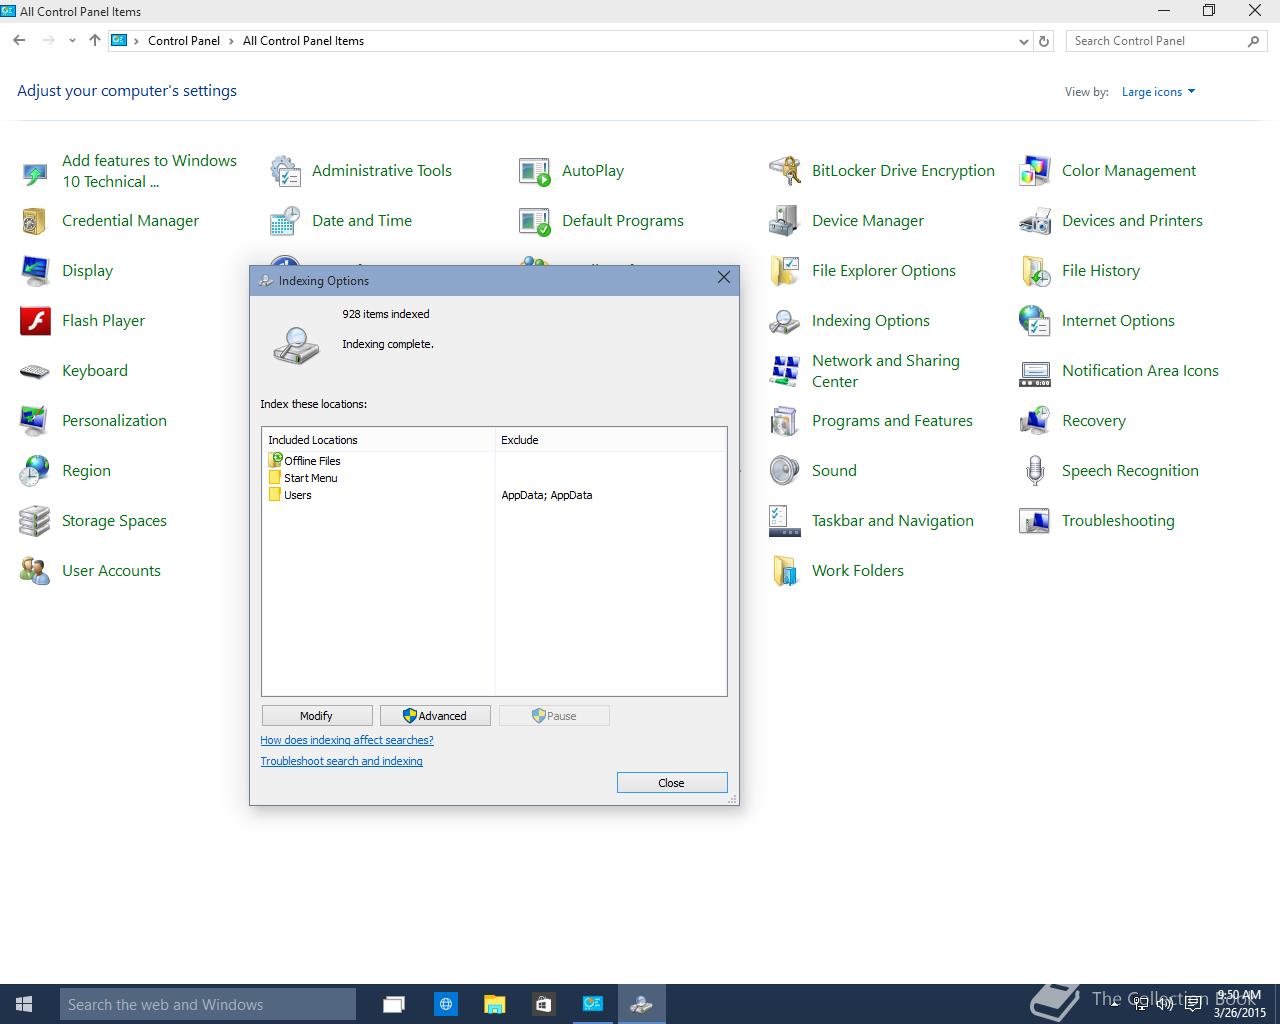Open the File Explorer Options icon
Image resolution: width=1280 pixels, height=1024 pixels.
point(785,271)
